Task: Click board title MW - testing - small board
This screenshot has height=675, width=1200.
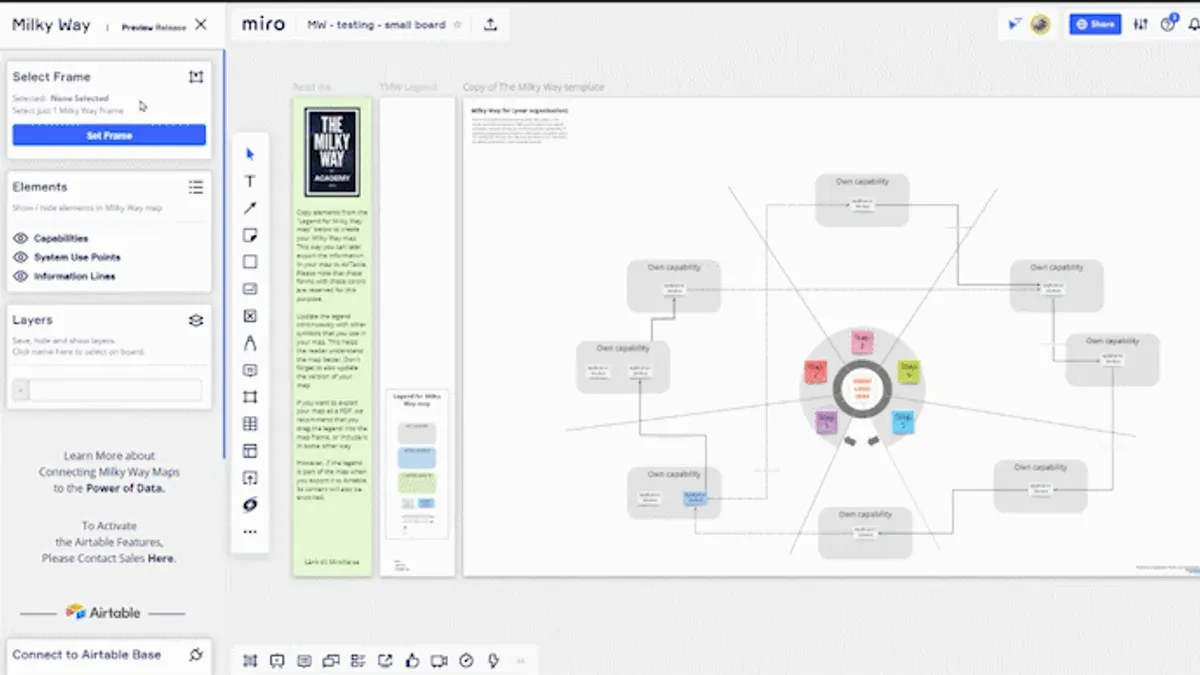Action: pos(377,25)
